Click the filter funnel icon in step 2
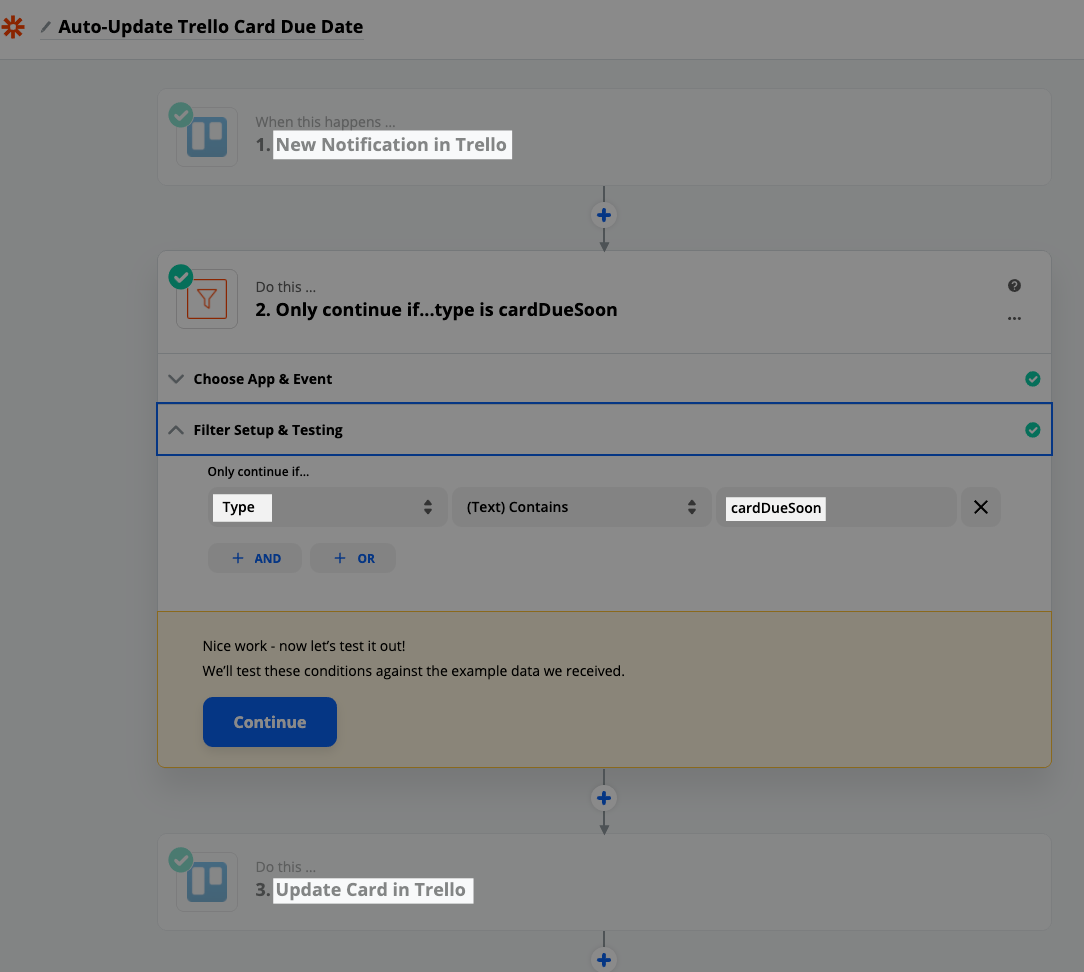Image resolution: width=1084 pixels, height=972 pixels. [207, 299]
